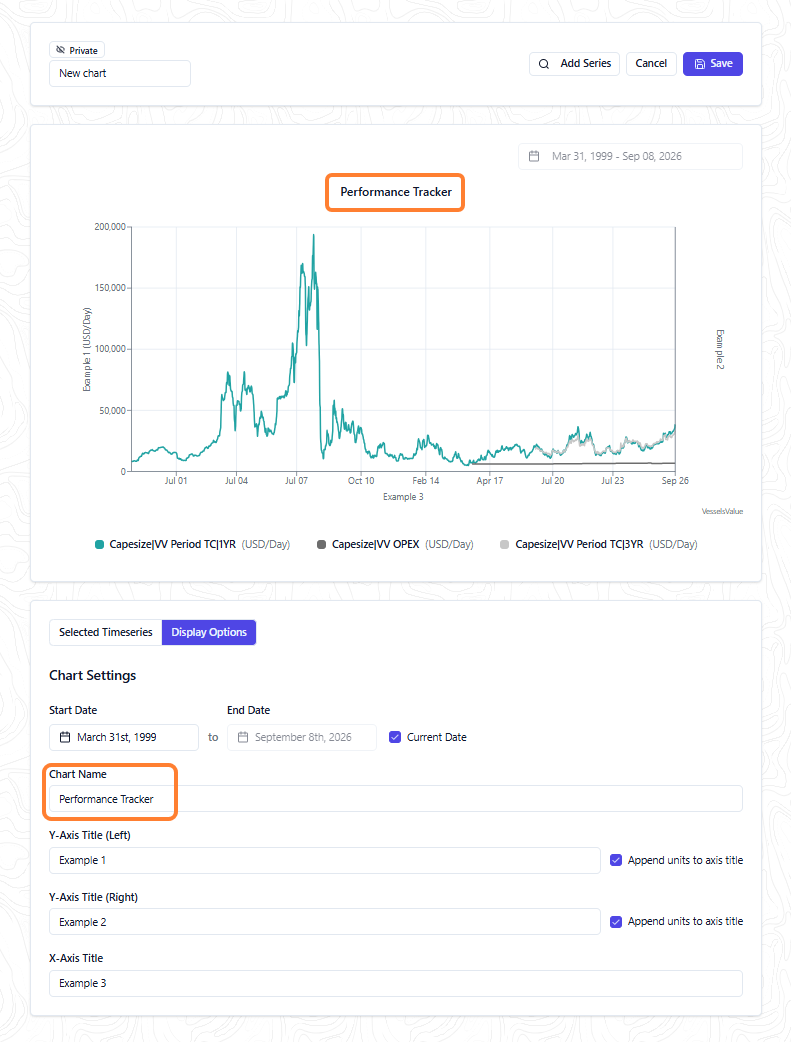
Task: Click the Oct 10 x-axis tick label
Action: tap(361, 480)
